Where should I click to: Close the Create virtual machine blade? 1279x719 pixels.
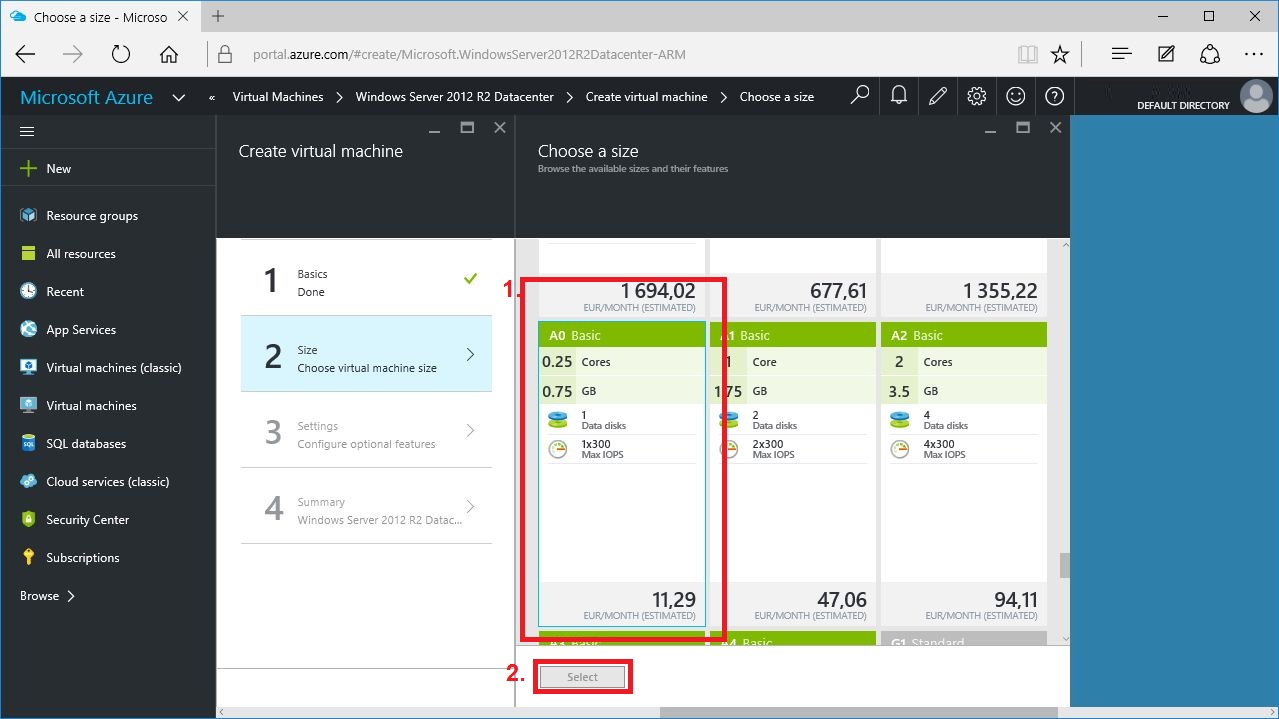pyautogui.click(x=500, y=128)
